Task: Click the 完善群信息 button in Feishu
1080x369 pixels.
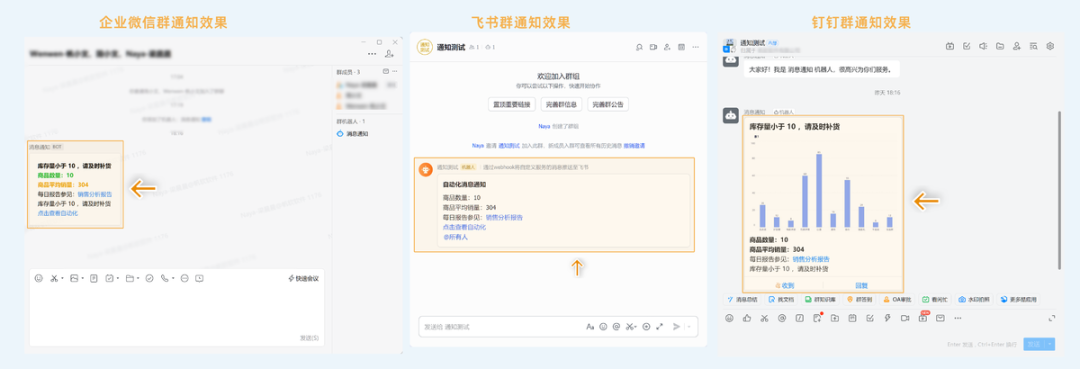Action: tap(560, 105)
